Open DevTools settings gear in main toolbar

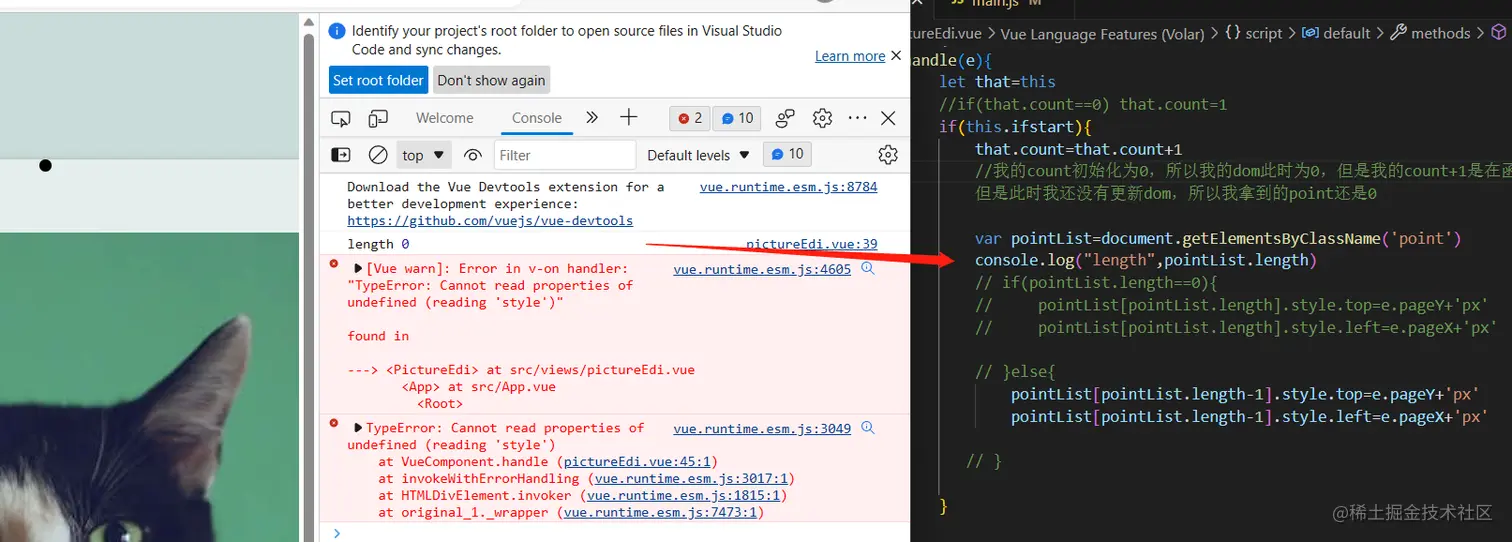[822, 118]
